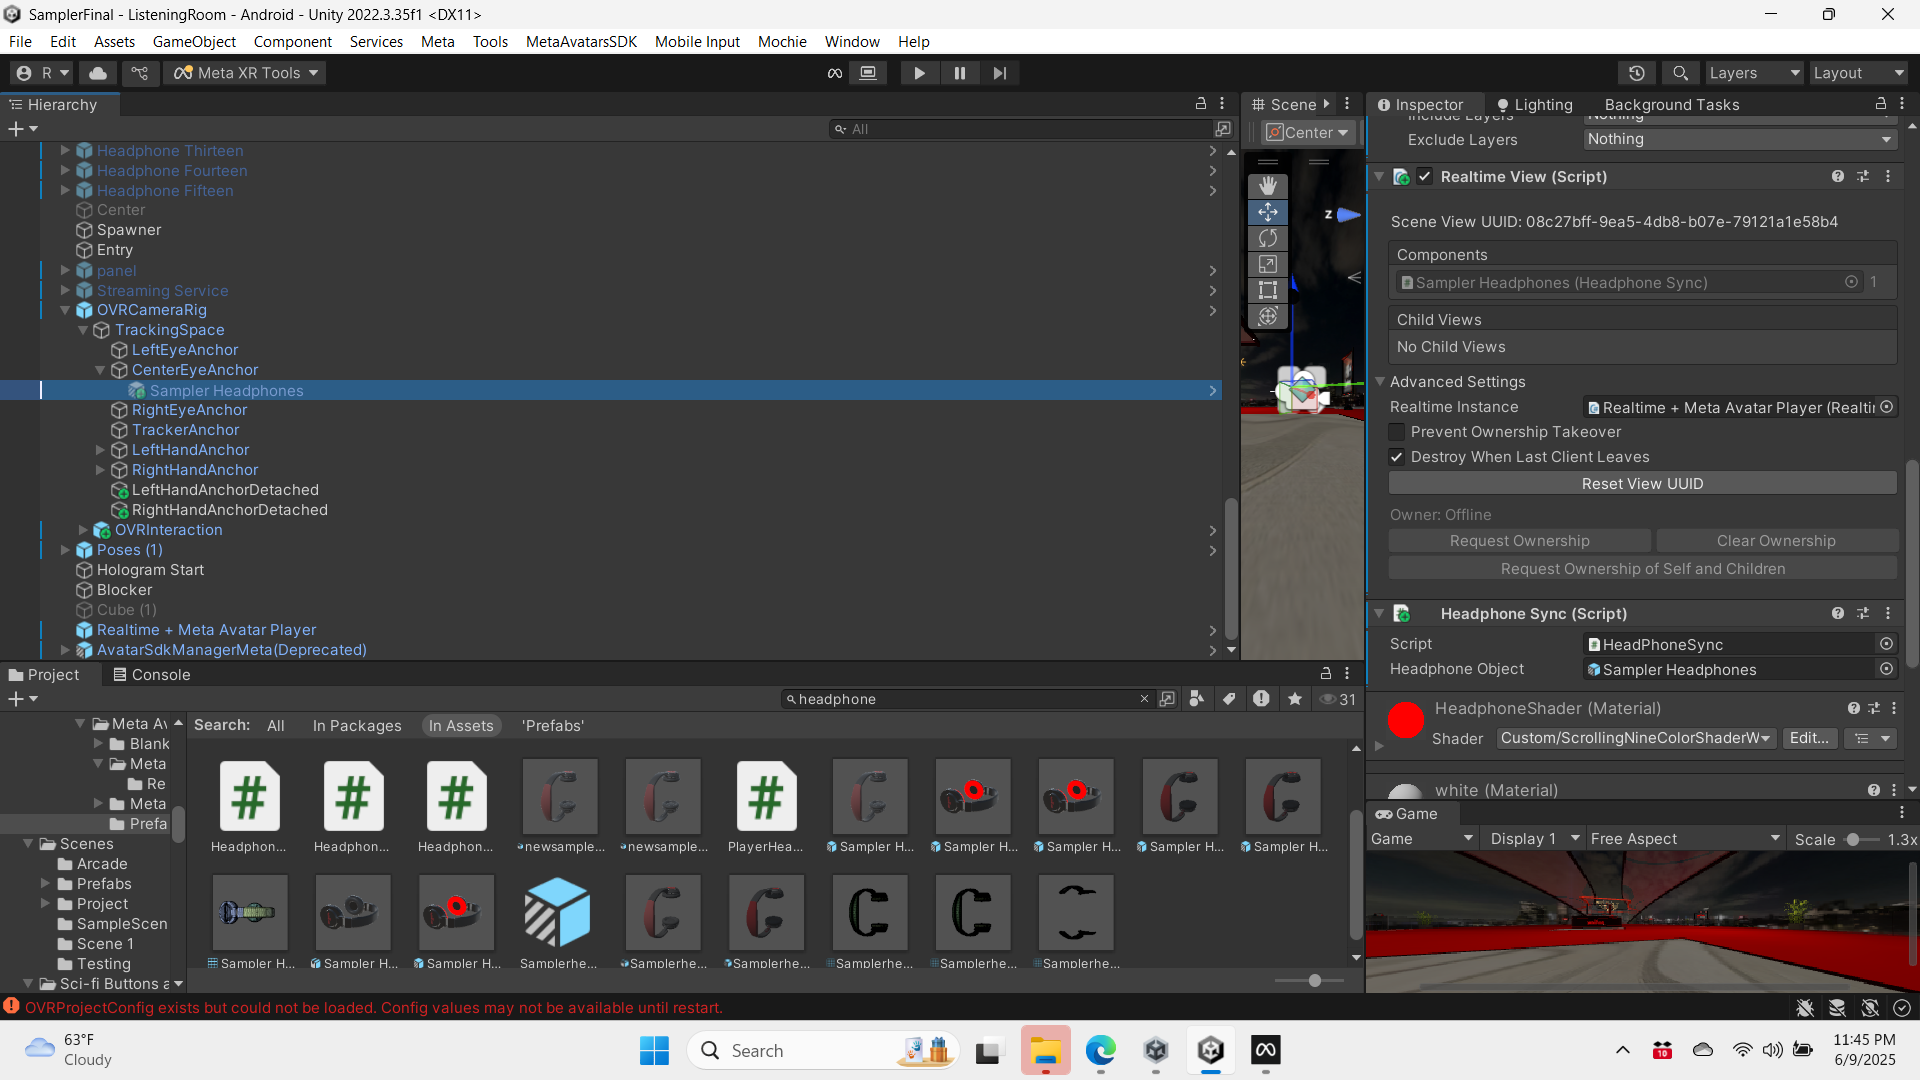Lock the Inspector panel
Screen dimensions: 1920x1080
coord(1881,104)
